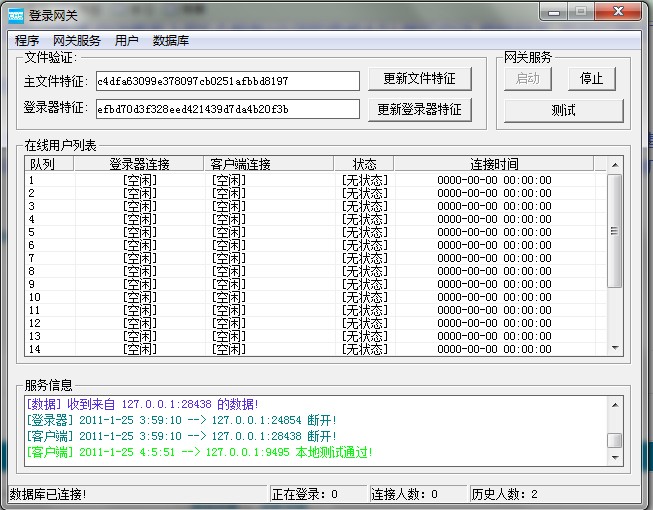Image resolution: width=653 pixels, height=510 pixels.
Task: Open the 网关服务 menu
Action: coord(77,41)
